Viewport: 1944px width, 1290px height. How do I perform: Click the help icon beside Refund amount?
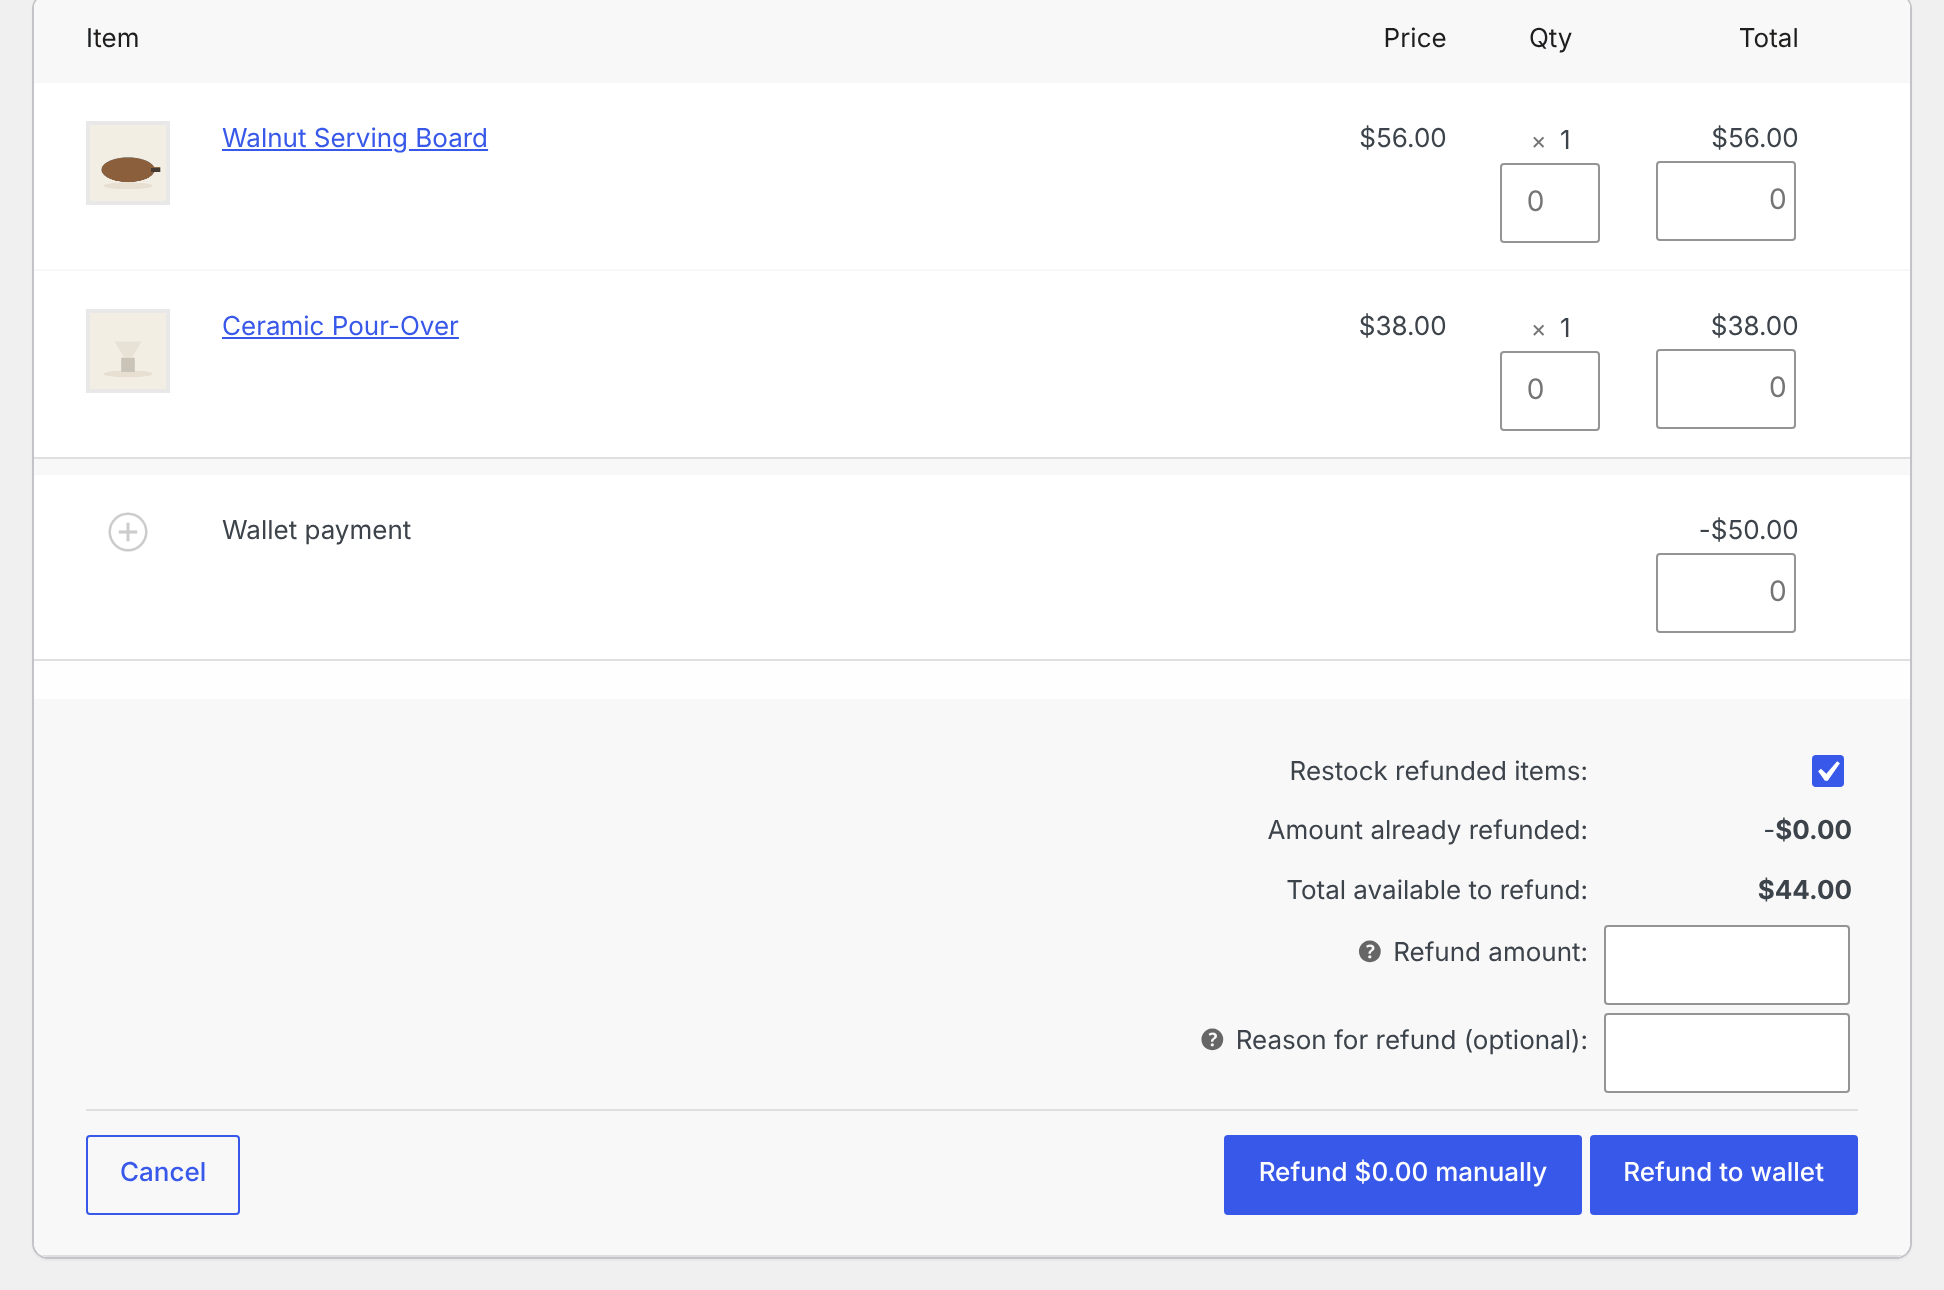point(1370,952)
